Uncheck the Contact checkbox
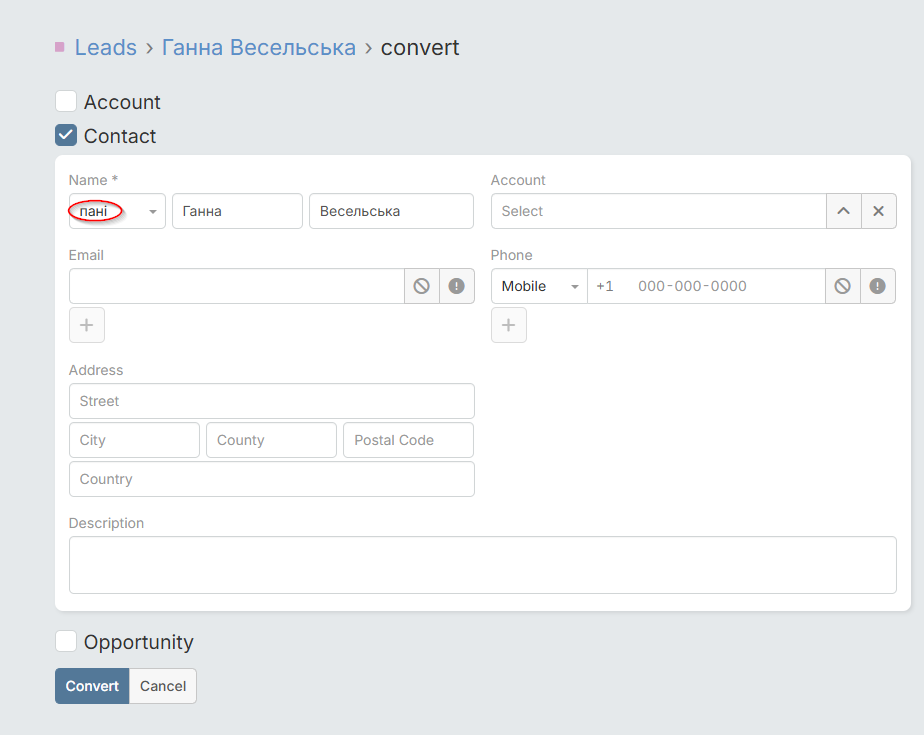This screenshot has width=924, height=735. [x=66, y=136]
